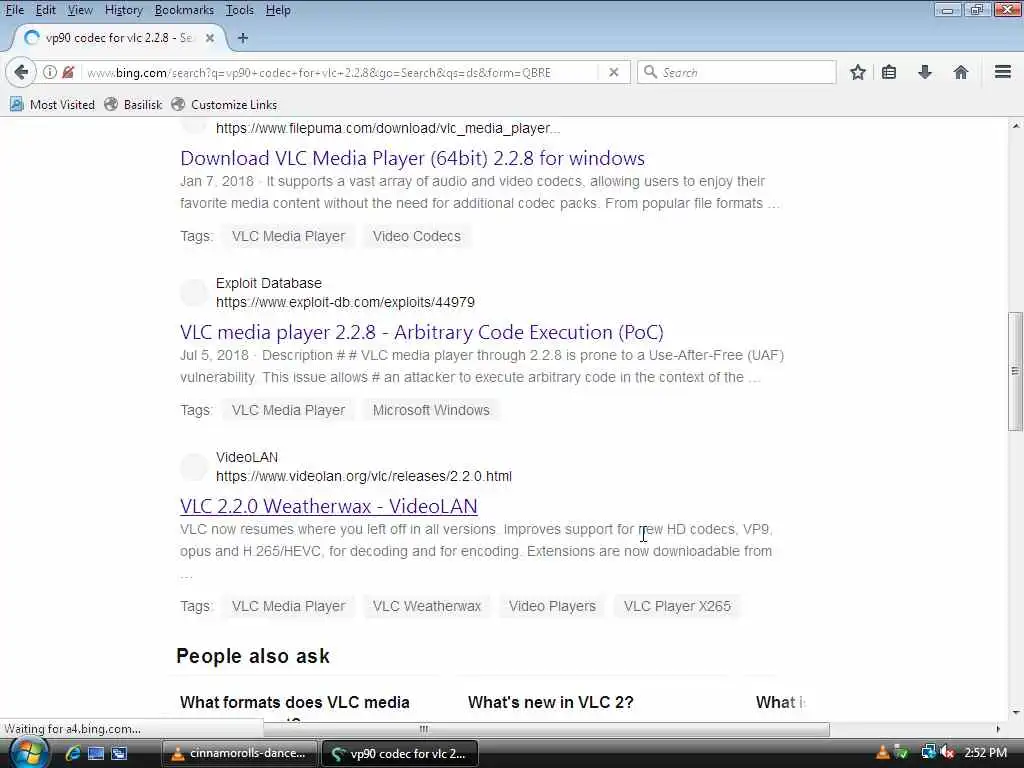This screenshot has width=1024, height=768.
Task: Click VLC Media Player tag under VideoLAN result
Action: click(289, 606)
